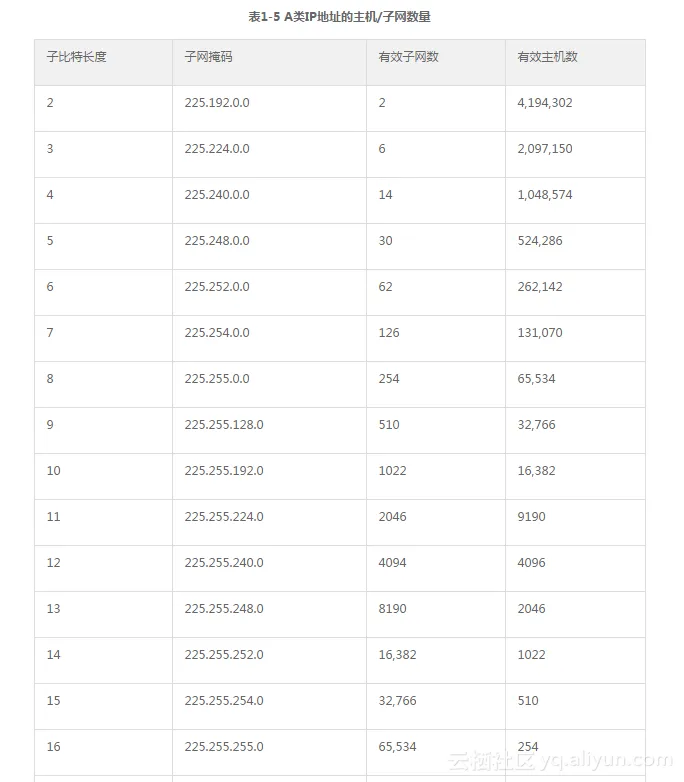Screen dimensions: 684x782
Task: Click the 225.255.128.0 mask cell
Action: [x=224, y=425]
